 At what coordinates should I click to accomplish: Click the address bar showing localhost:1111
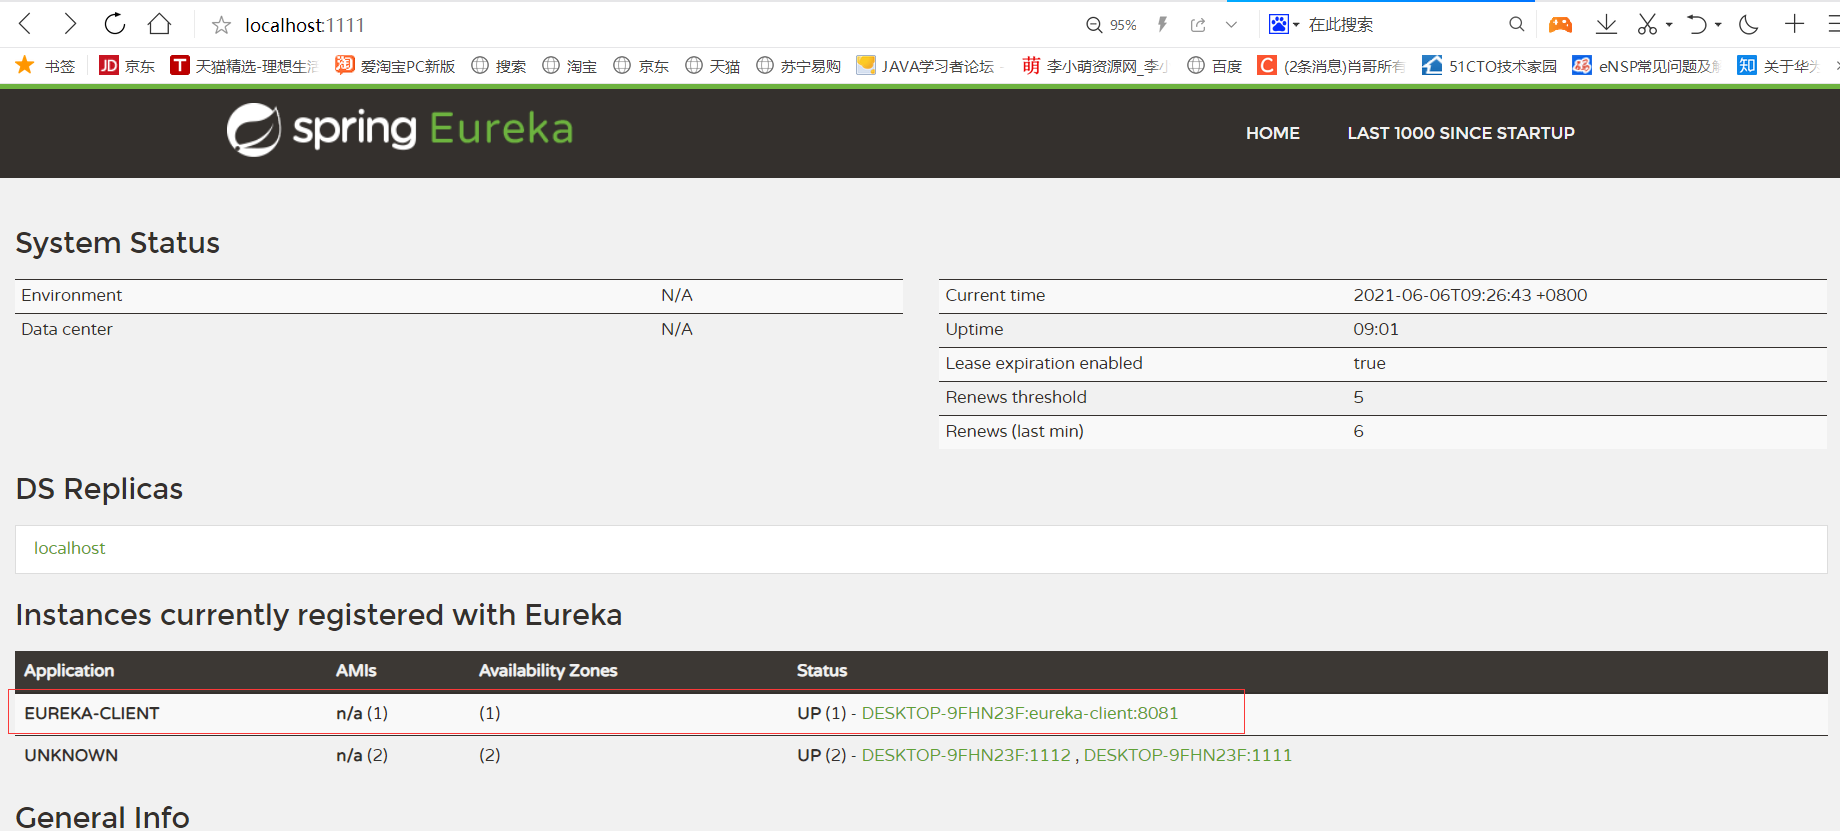[305, 25]
